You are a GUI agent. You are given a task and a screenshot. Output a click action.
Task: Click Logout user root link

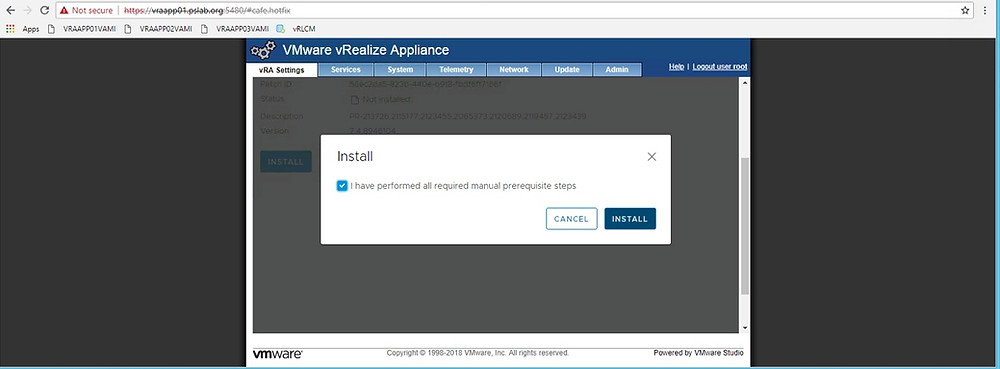[719, 67]
